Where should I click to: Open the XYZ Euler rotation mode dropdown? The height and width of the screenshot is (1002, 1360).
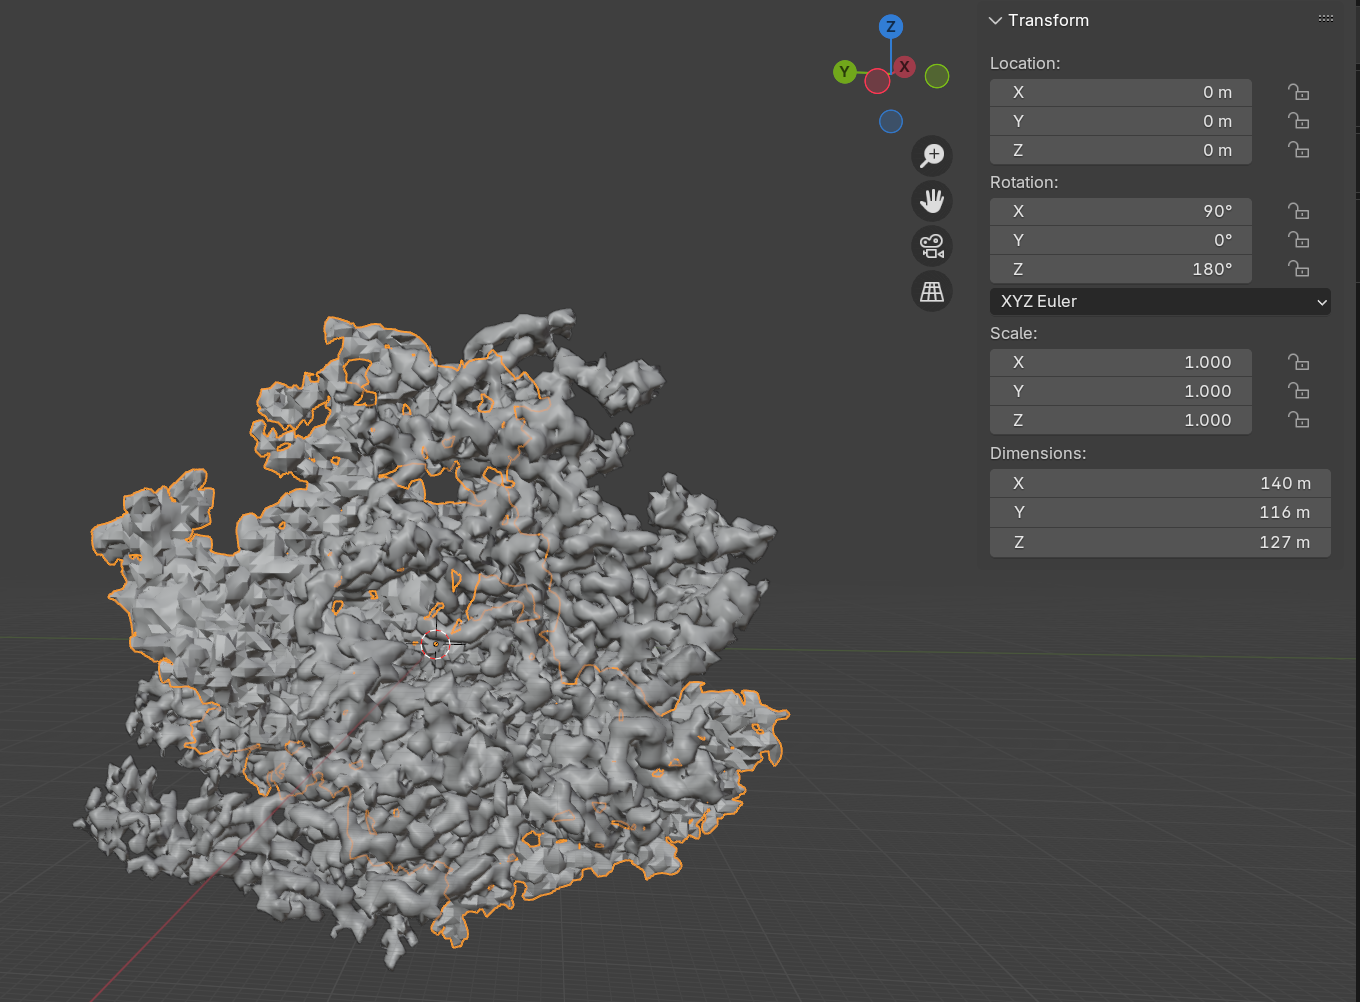pos(1159,301)
